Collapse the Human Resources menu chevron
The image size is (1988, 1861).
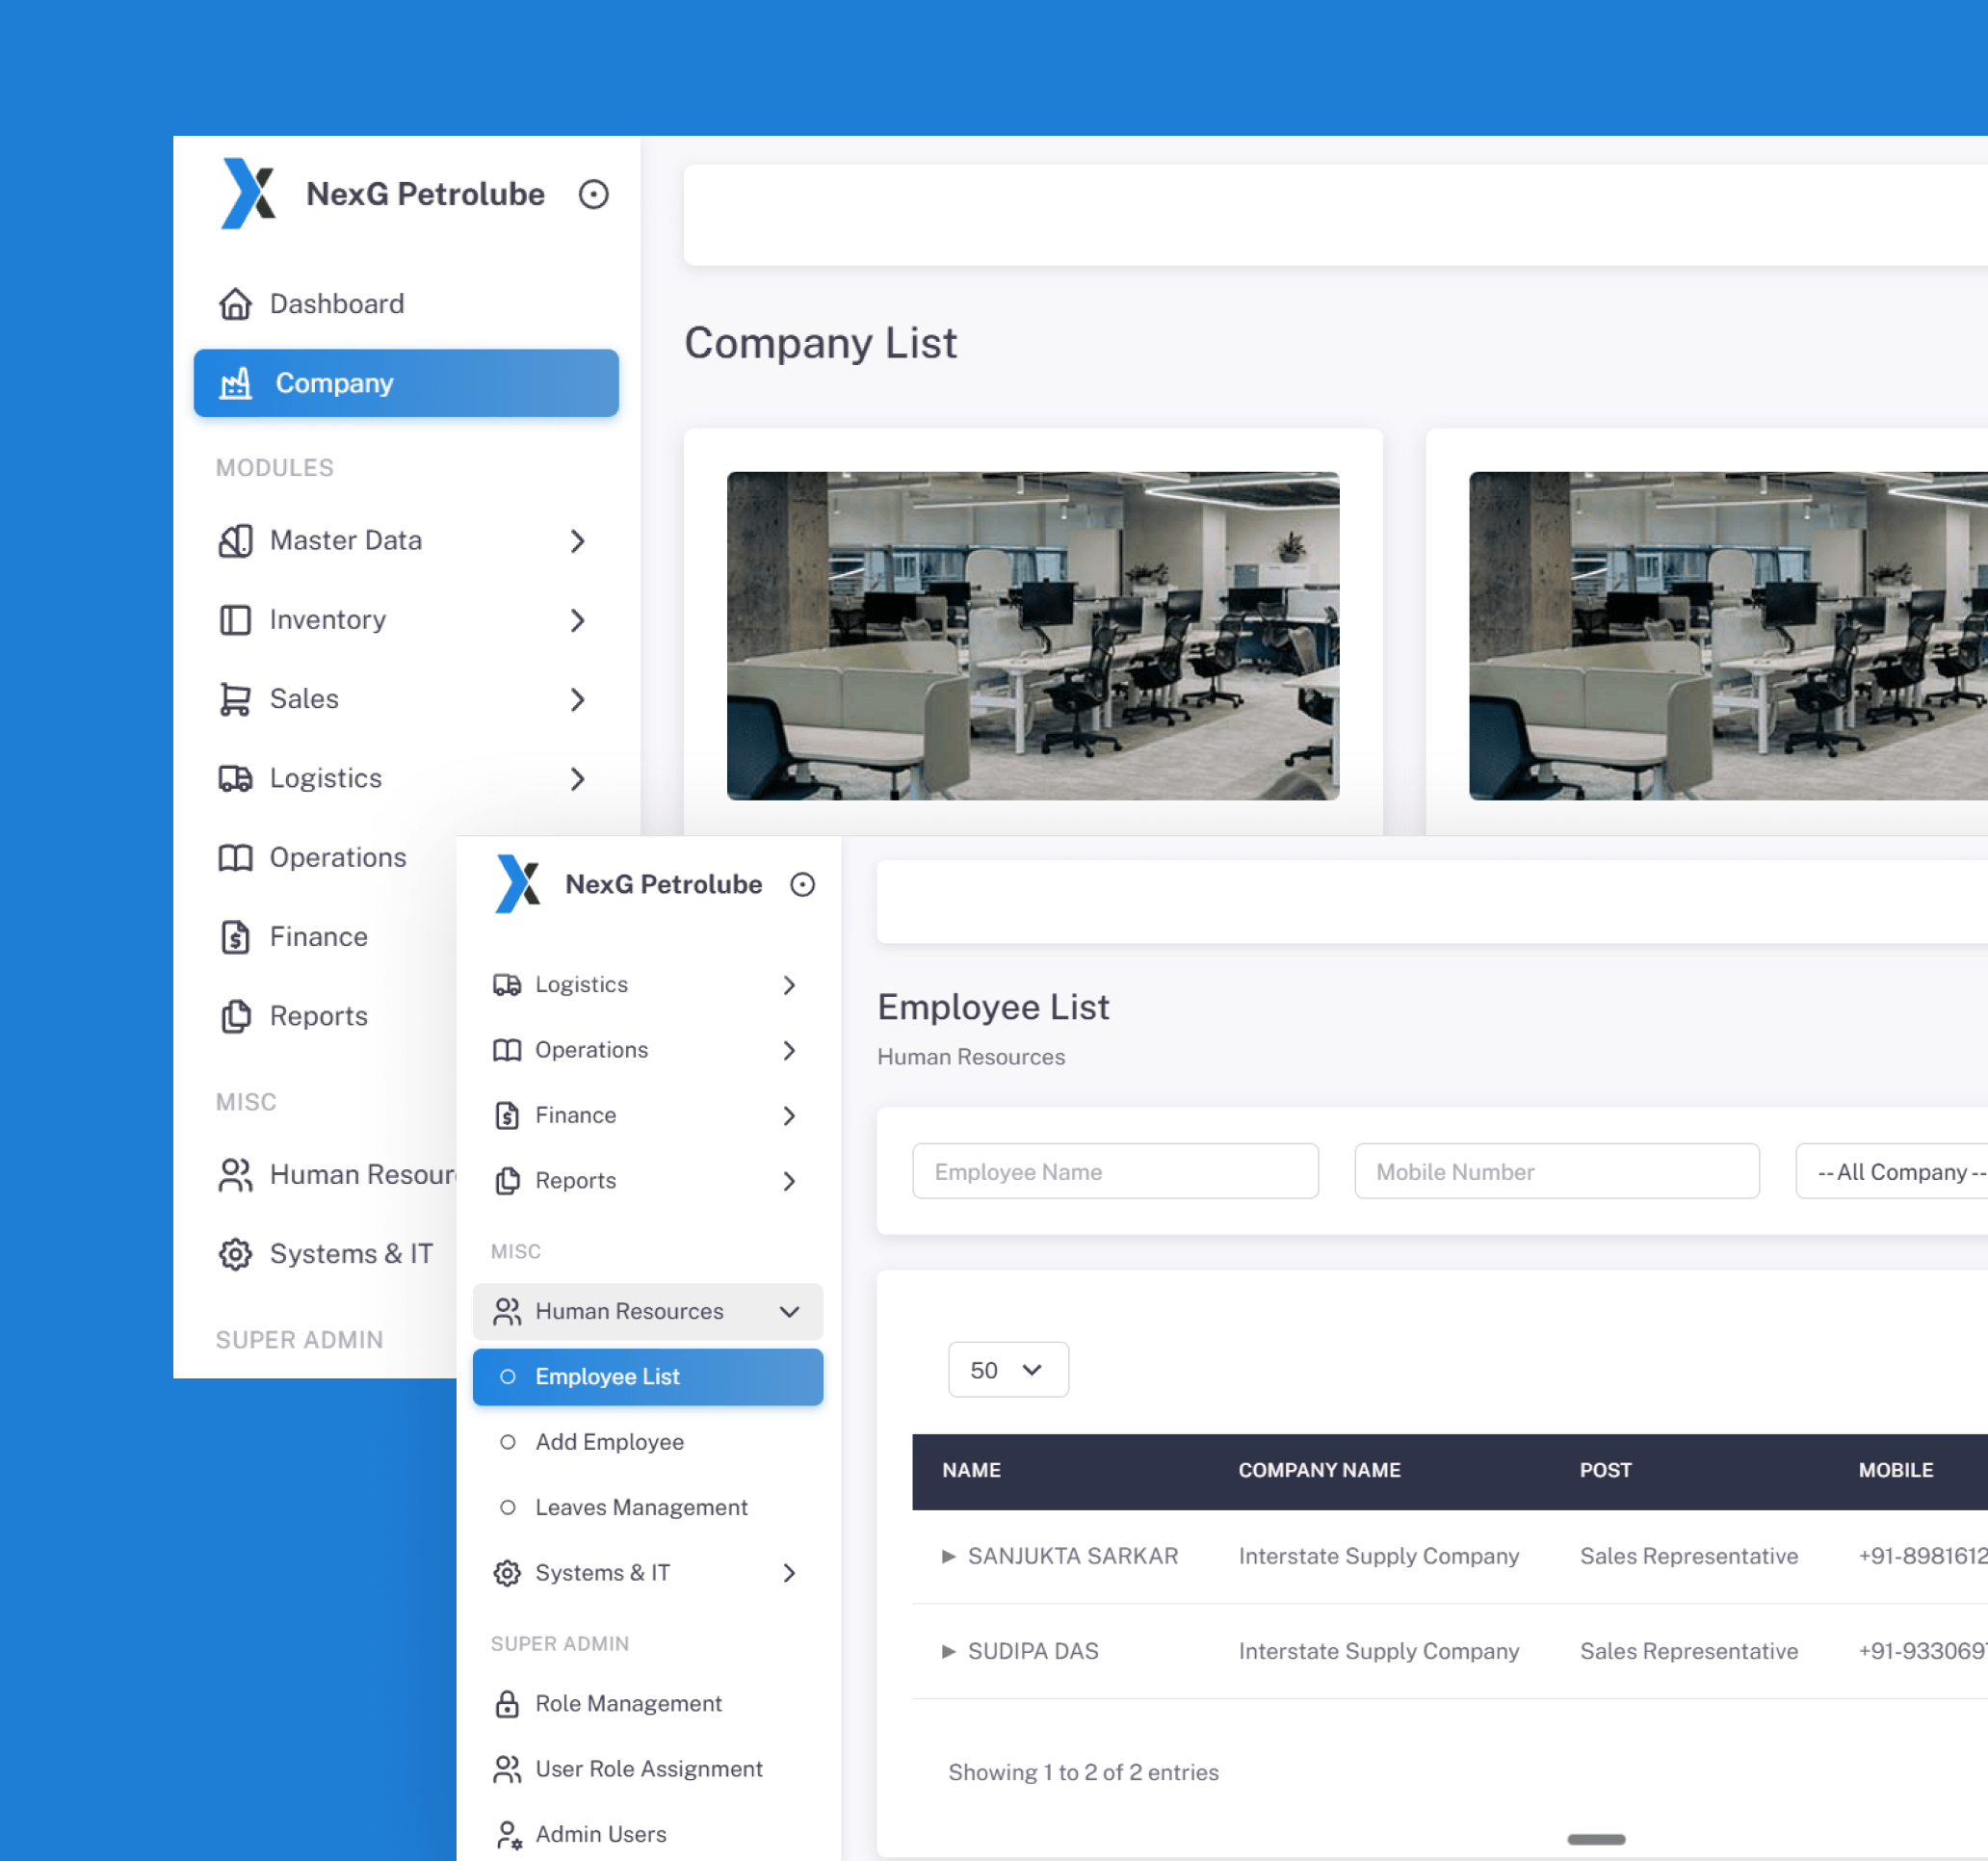[x=789, y=1311]
